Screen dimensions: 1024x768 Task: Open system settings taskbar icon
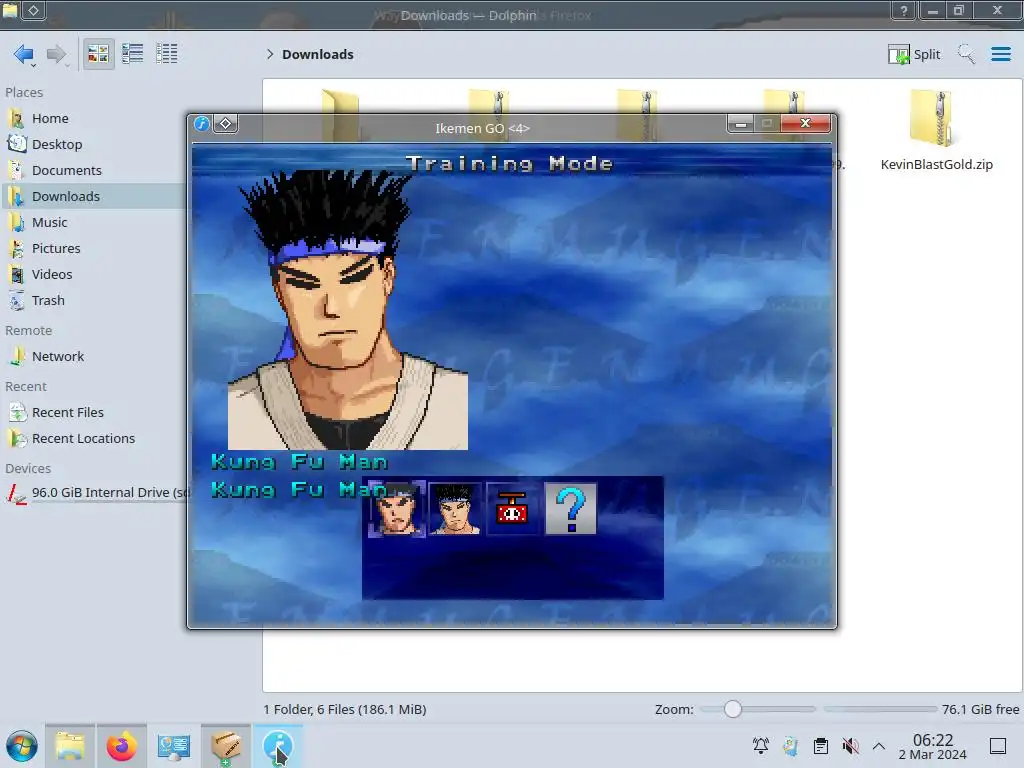coord(174,746)
